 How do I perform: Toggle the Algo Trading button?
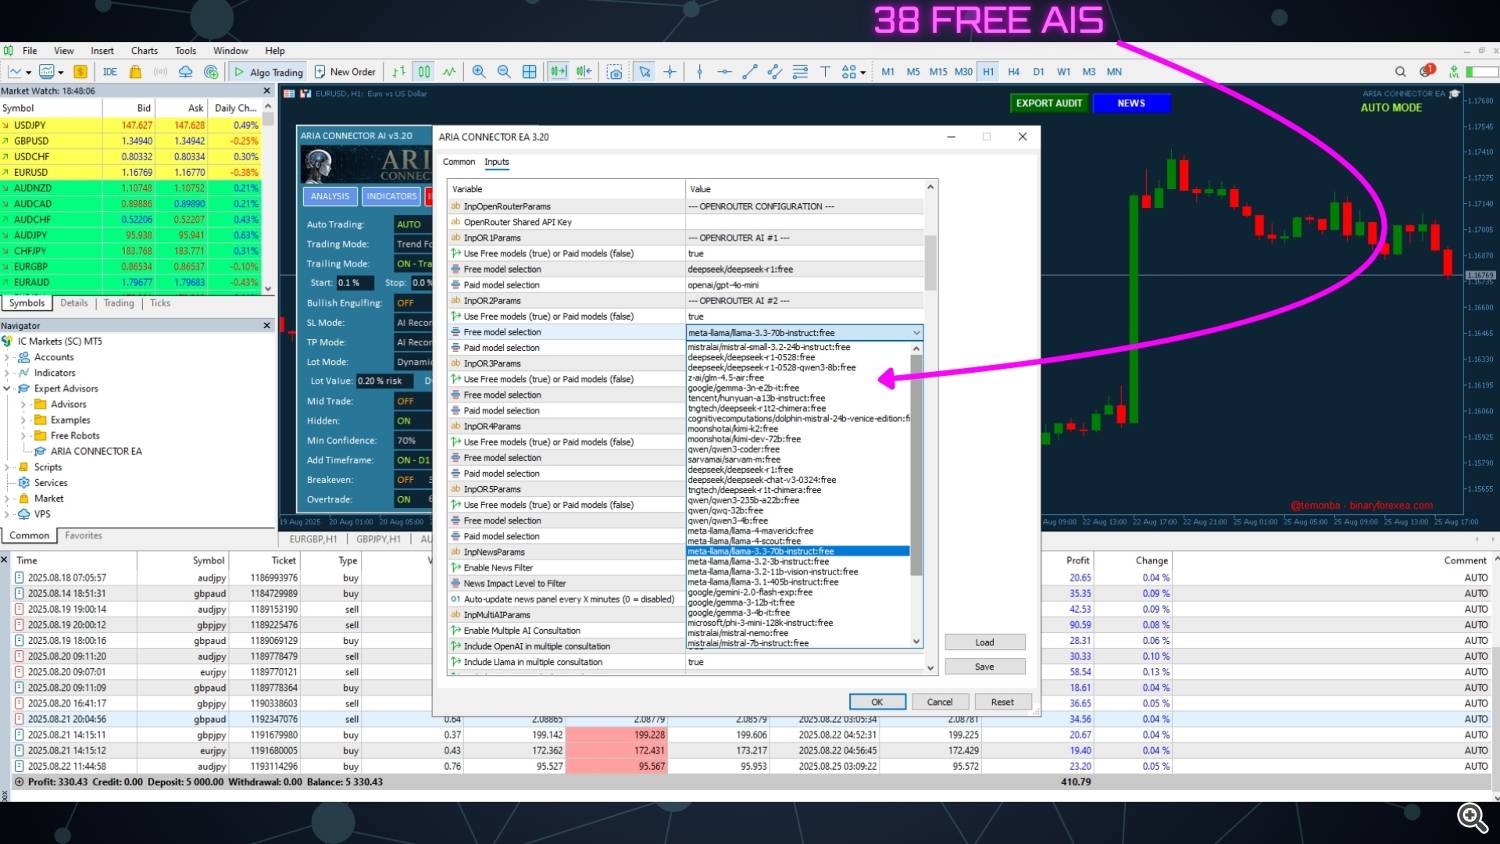[x=268, y=72]
